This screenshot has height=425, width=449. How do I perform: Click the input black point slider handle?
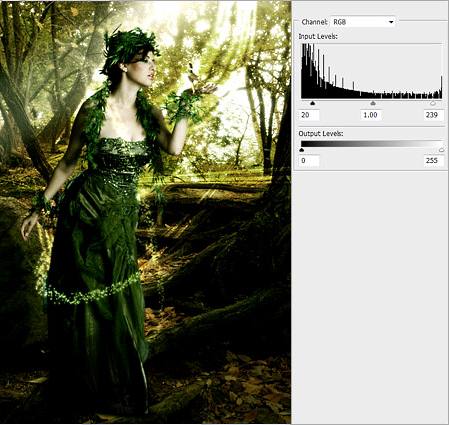(312, 103)
